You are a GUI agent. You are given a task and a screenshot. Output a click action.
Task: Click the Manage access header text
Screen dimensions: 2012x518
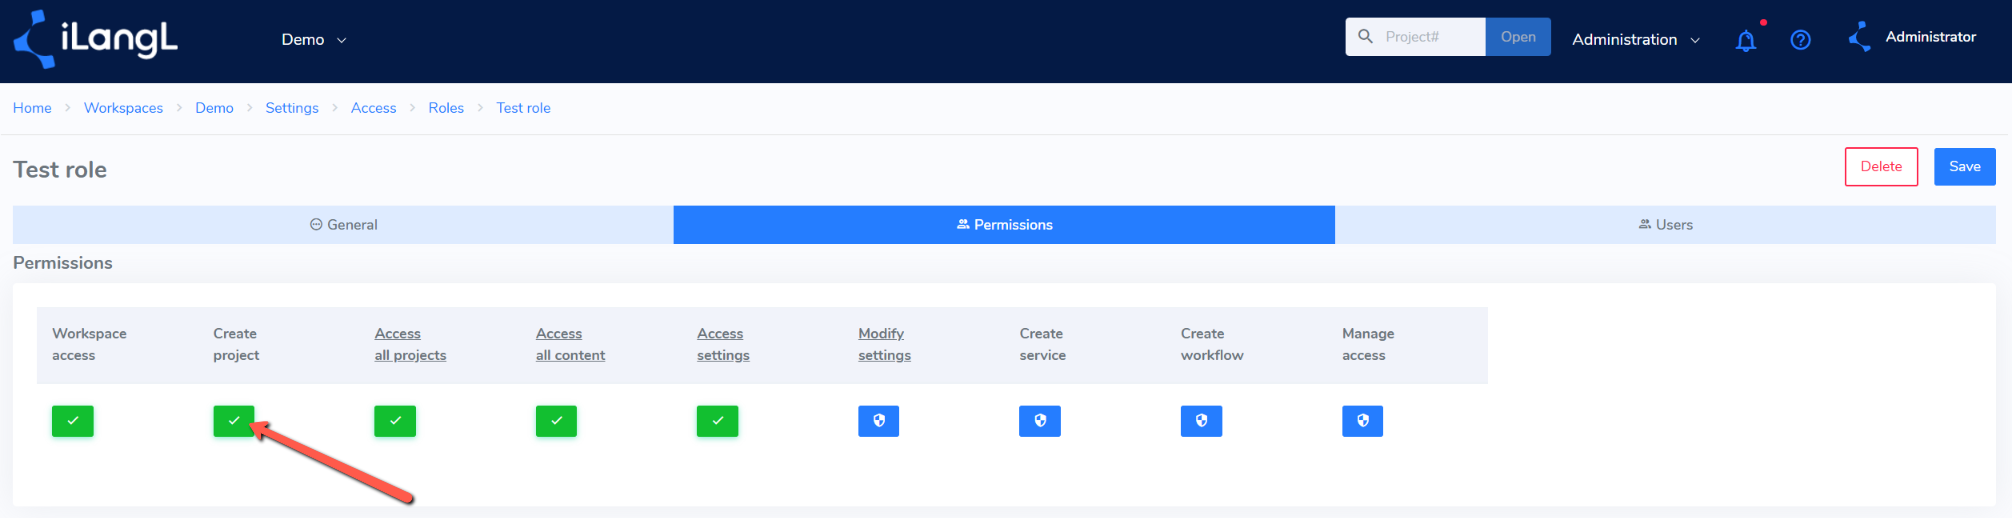coord(1368,344)
